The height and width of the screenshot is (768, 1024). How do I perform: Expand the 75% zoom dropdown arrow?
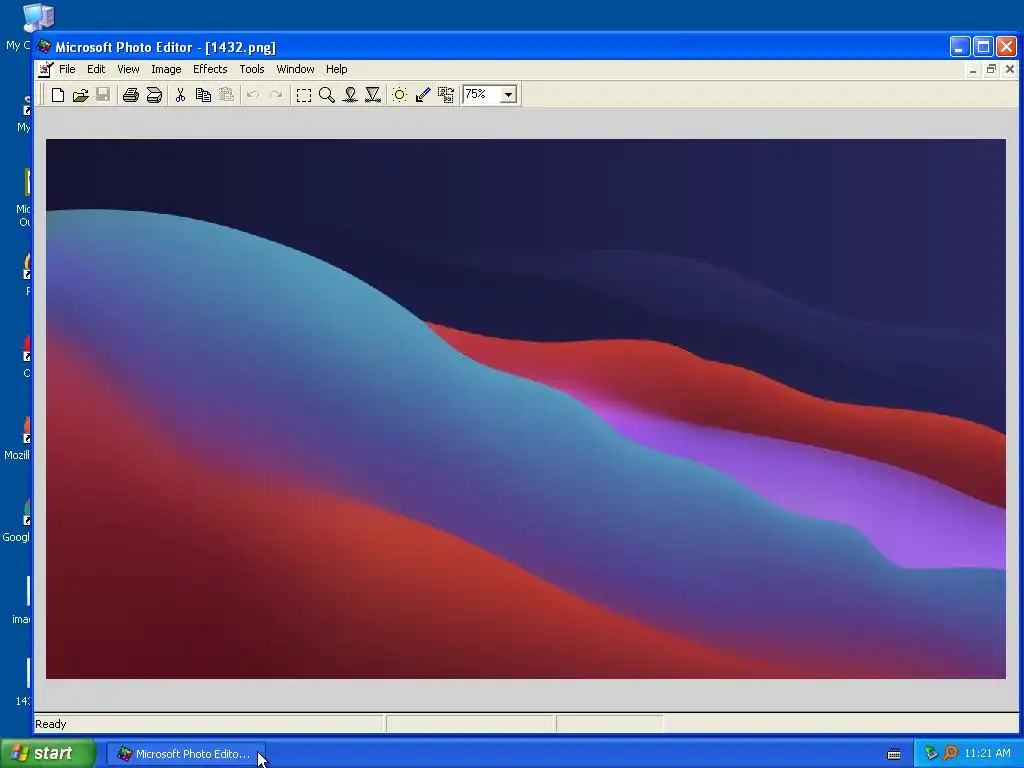coord(508,95)
